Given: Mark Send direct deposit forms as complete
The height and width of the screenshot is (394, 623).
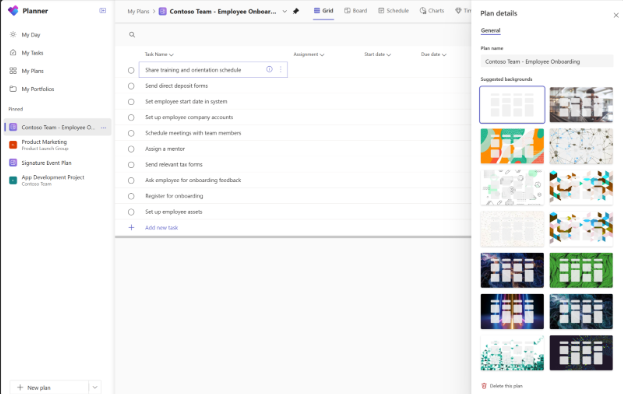Looking at the screenshot, I should (x=131, y=86).
